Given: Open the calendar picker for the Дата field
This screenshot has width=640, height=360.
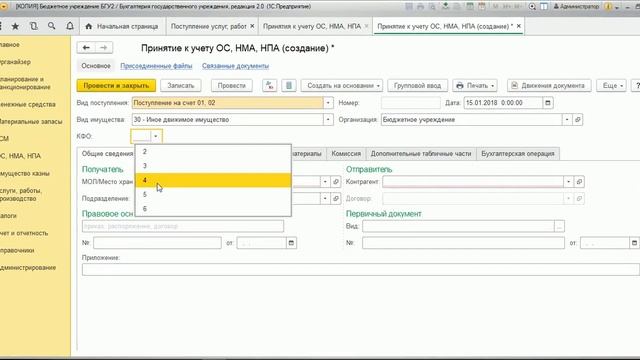Looking at the screenshot, I should (548, 103).
